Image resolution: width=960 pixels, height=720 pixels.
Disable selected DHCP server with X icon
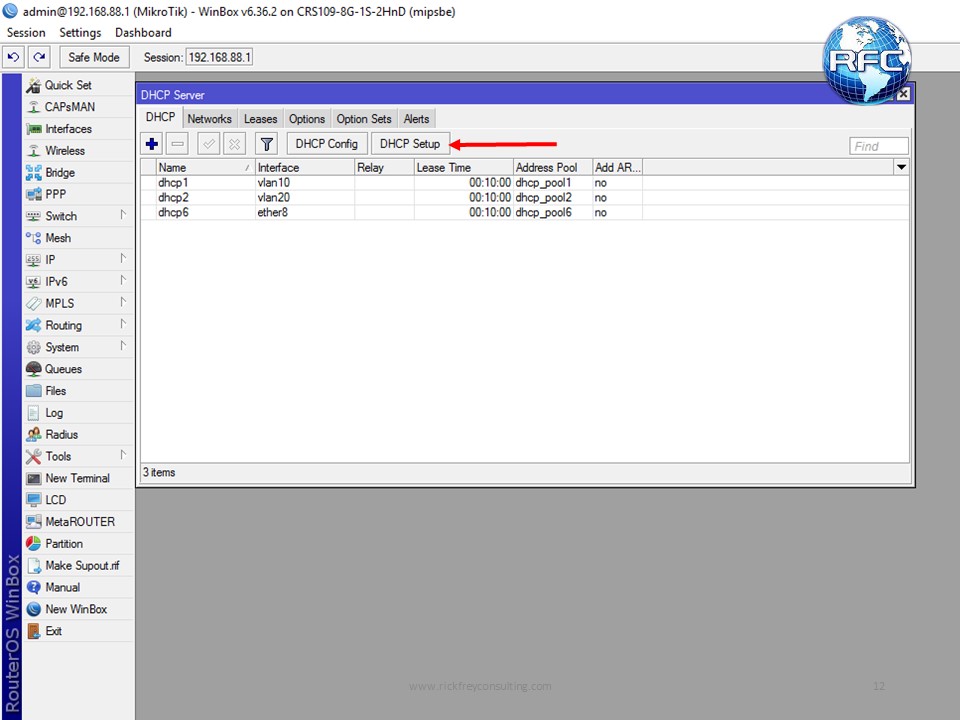click(234, 144)
